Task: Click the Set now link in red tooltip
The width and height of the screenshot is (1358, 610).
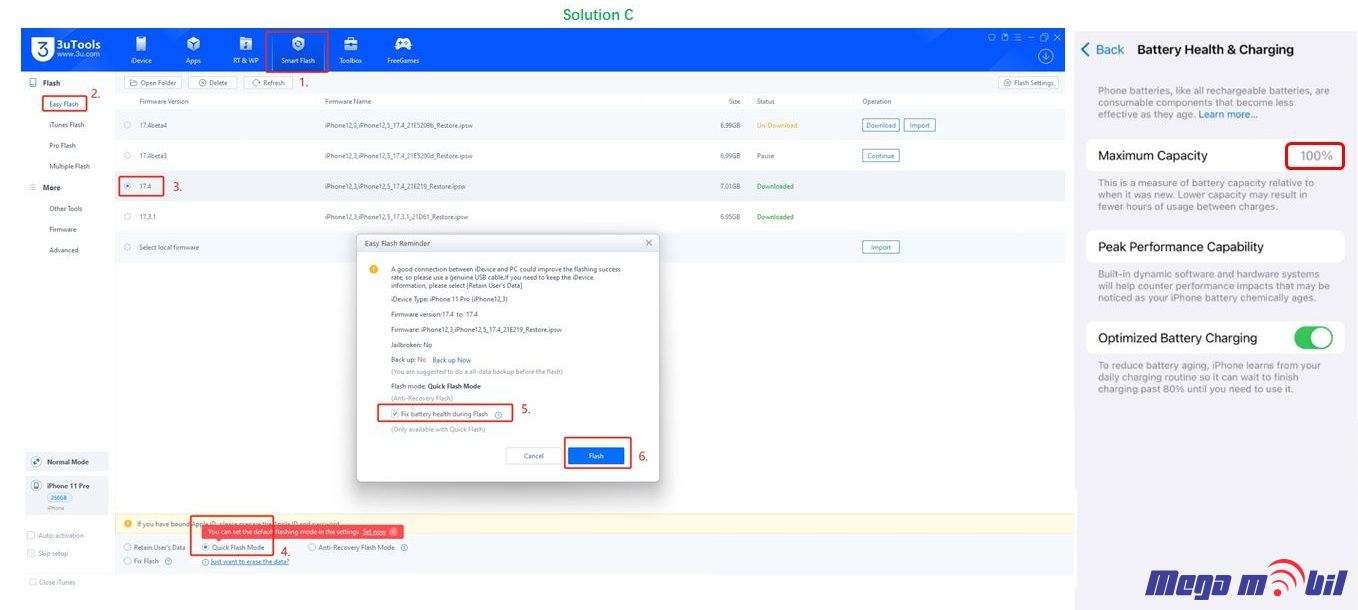Action: click(374, 532)
